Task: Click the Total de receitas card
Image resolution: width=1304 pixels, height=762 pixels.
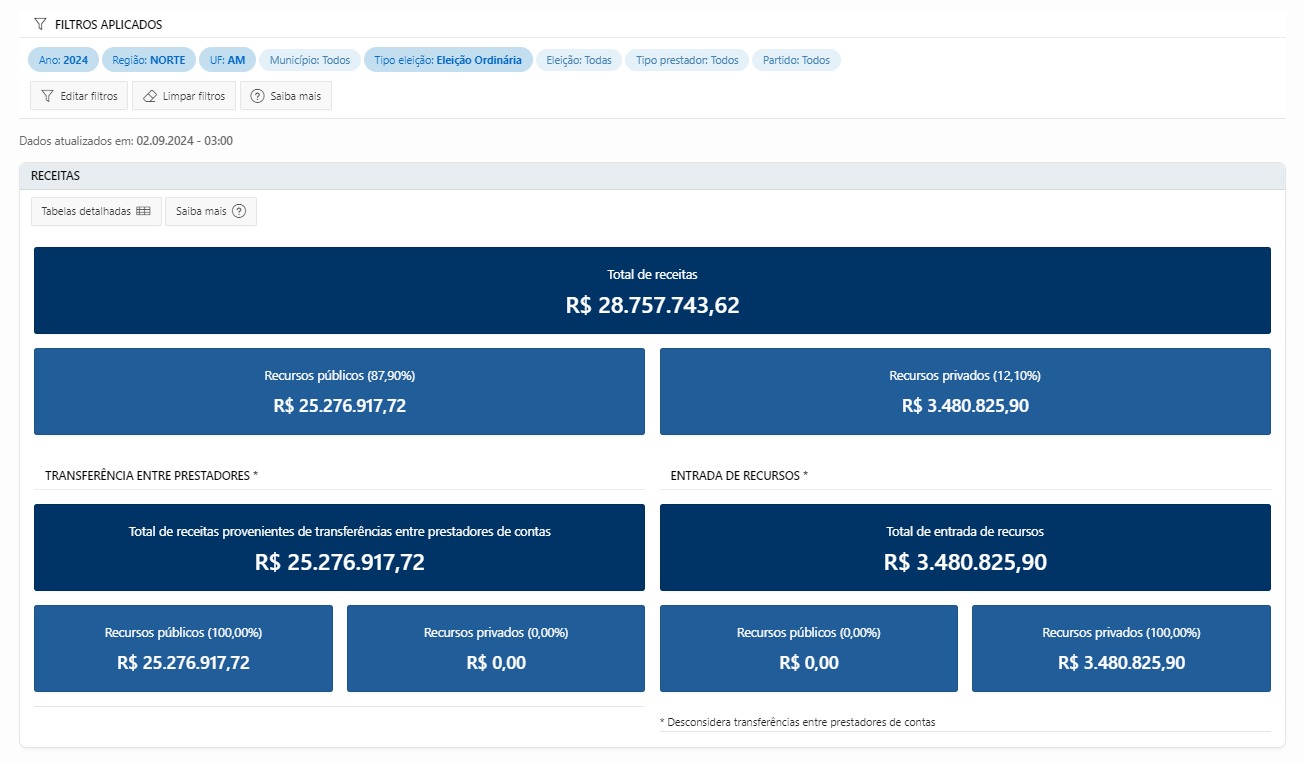Action: click(652, 290)
